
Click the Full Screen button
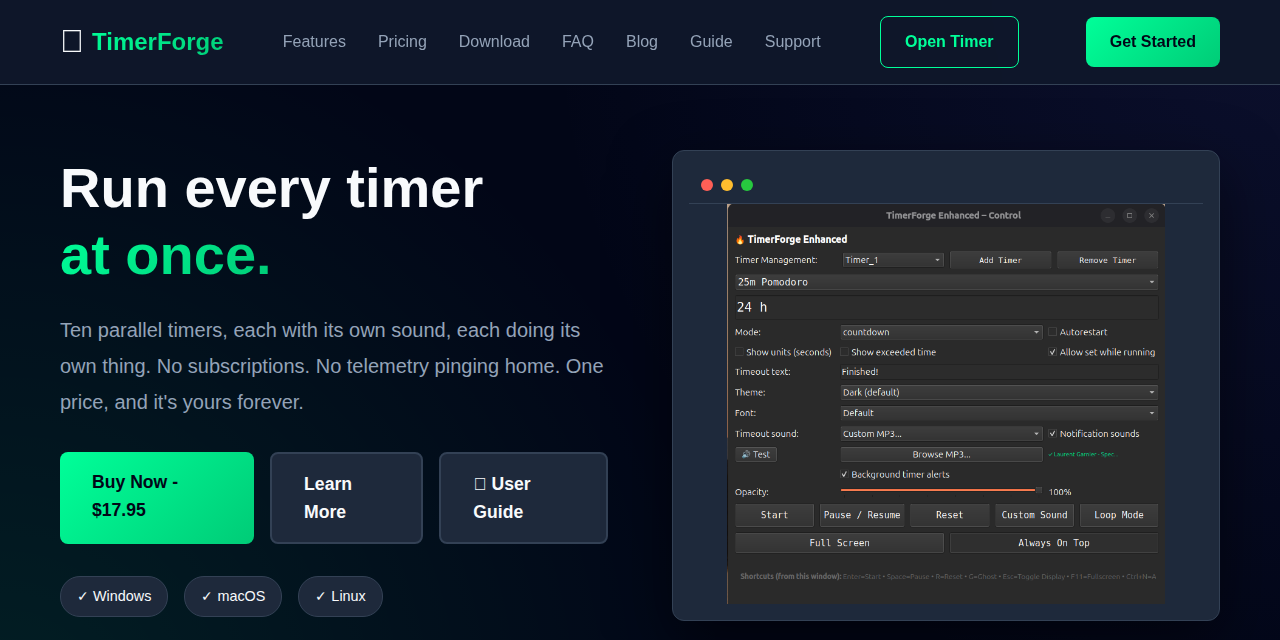tap(839, 543)
